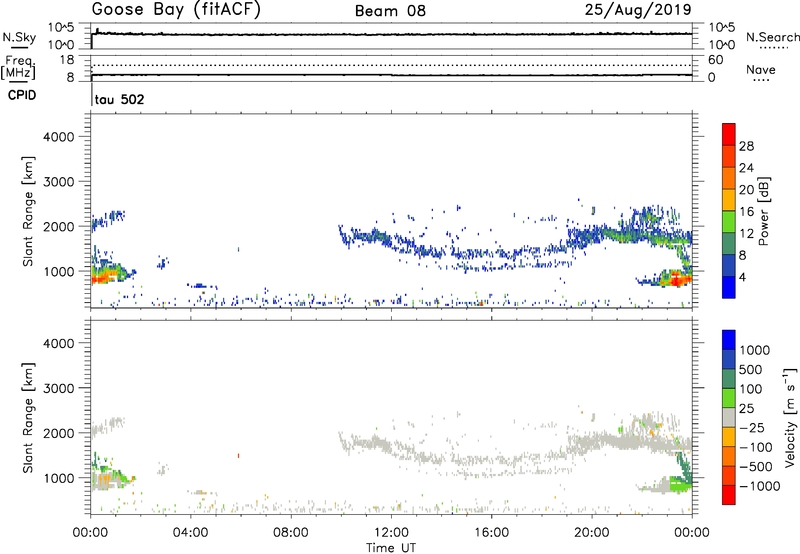800x554 pixels.
Task: Click the 04:00 time tick label
Action: 190,533
